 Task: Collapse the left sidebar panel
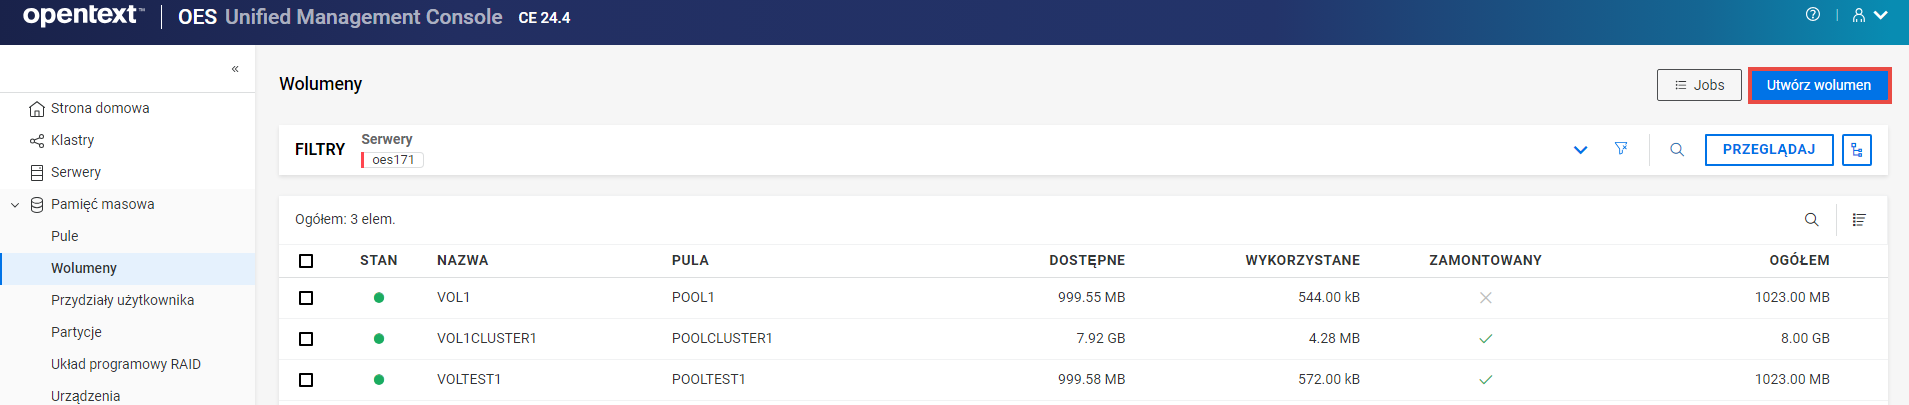tap(235, 69)
